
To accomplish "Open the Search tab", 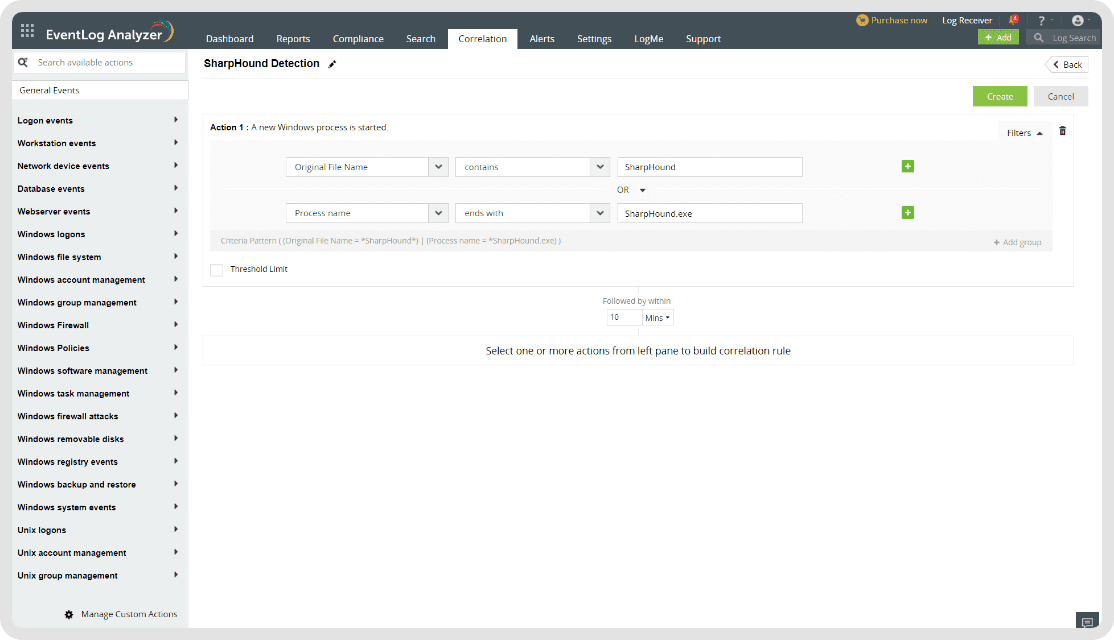I will tap(421, 38).
